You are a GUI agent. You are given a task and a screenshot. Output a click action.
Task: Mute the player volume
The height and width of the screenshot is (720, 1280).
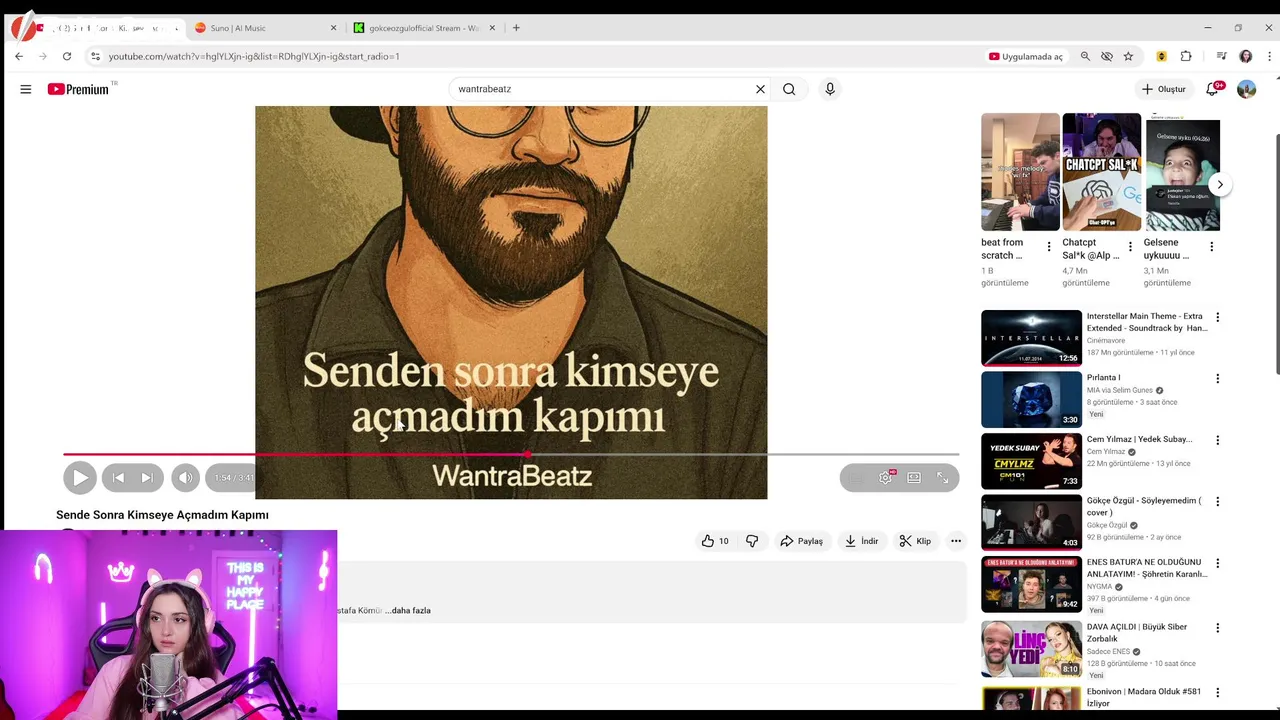[185, 478]
